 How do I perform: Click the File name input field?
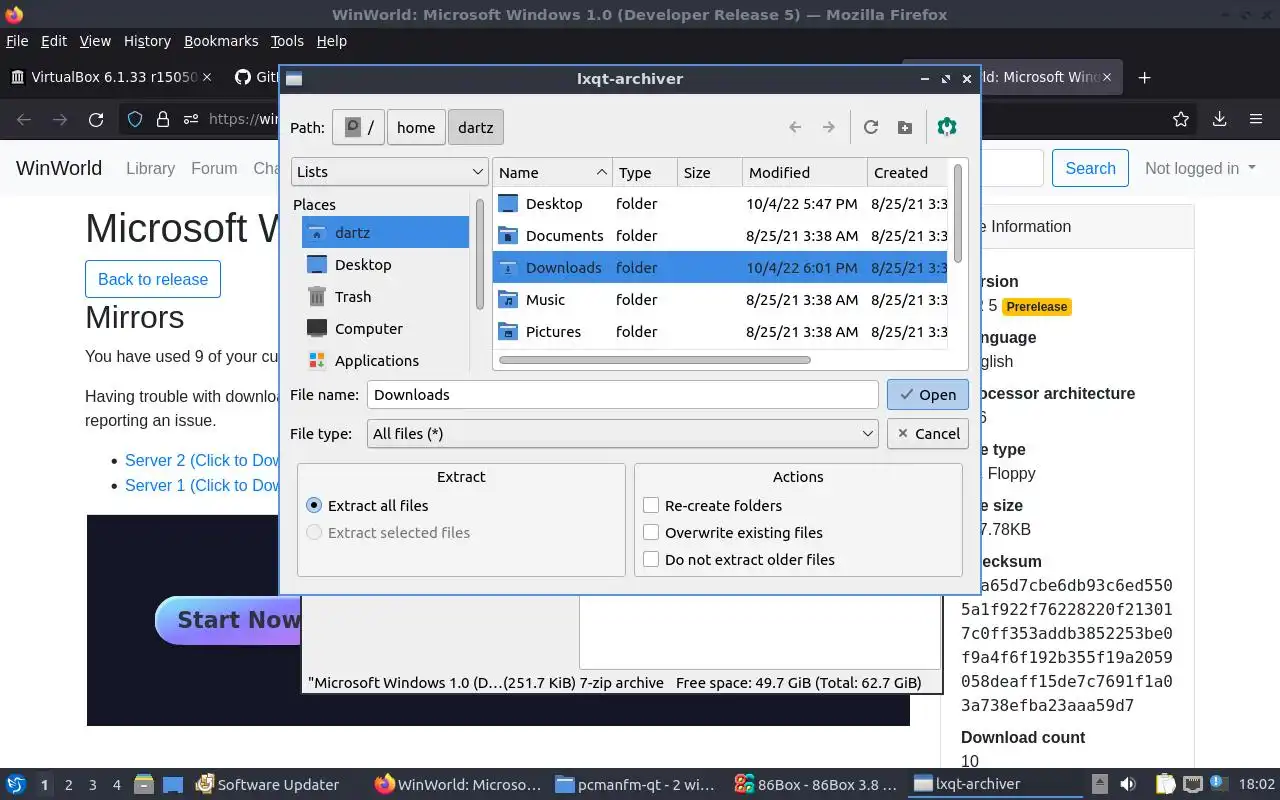623,394
